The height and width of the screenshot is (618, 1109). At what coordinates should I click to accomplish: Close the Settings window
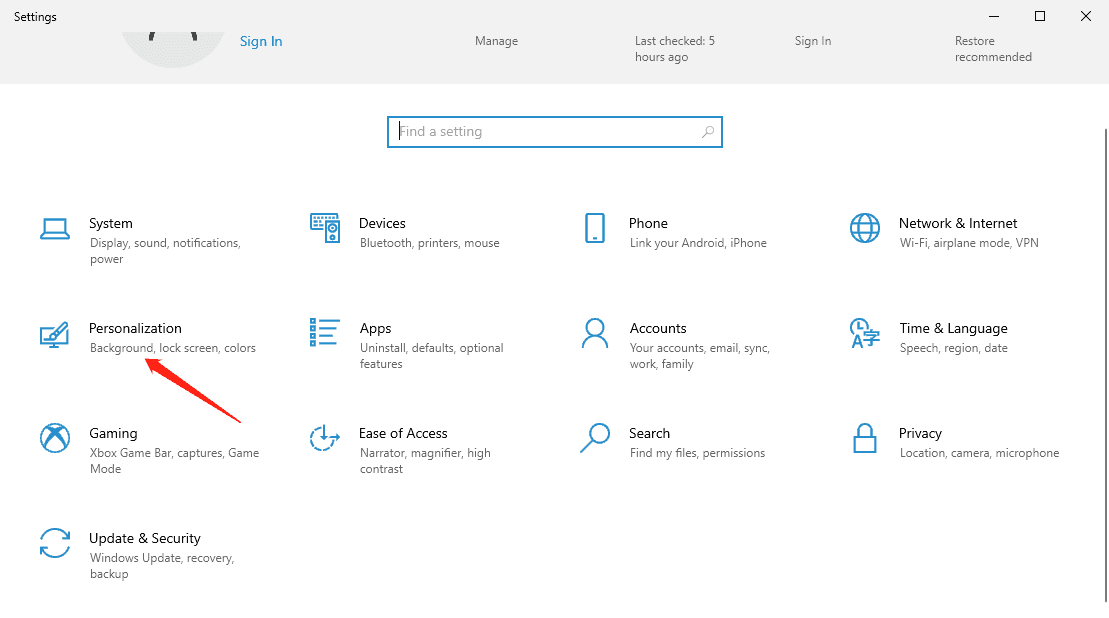click(1086, 16)
